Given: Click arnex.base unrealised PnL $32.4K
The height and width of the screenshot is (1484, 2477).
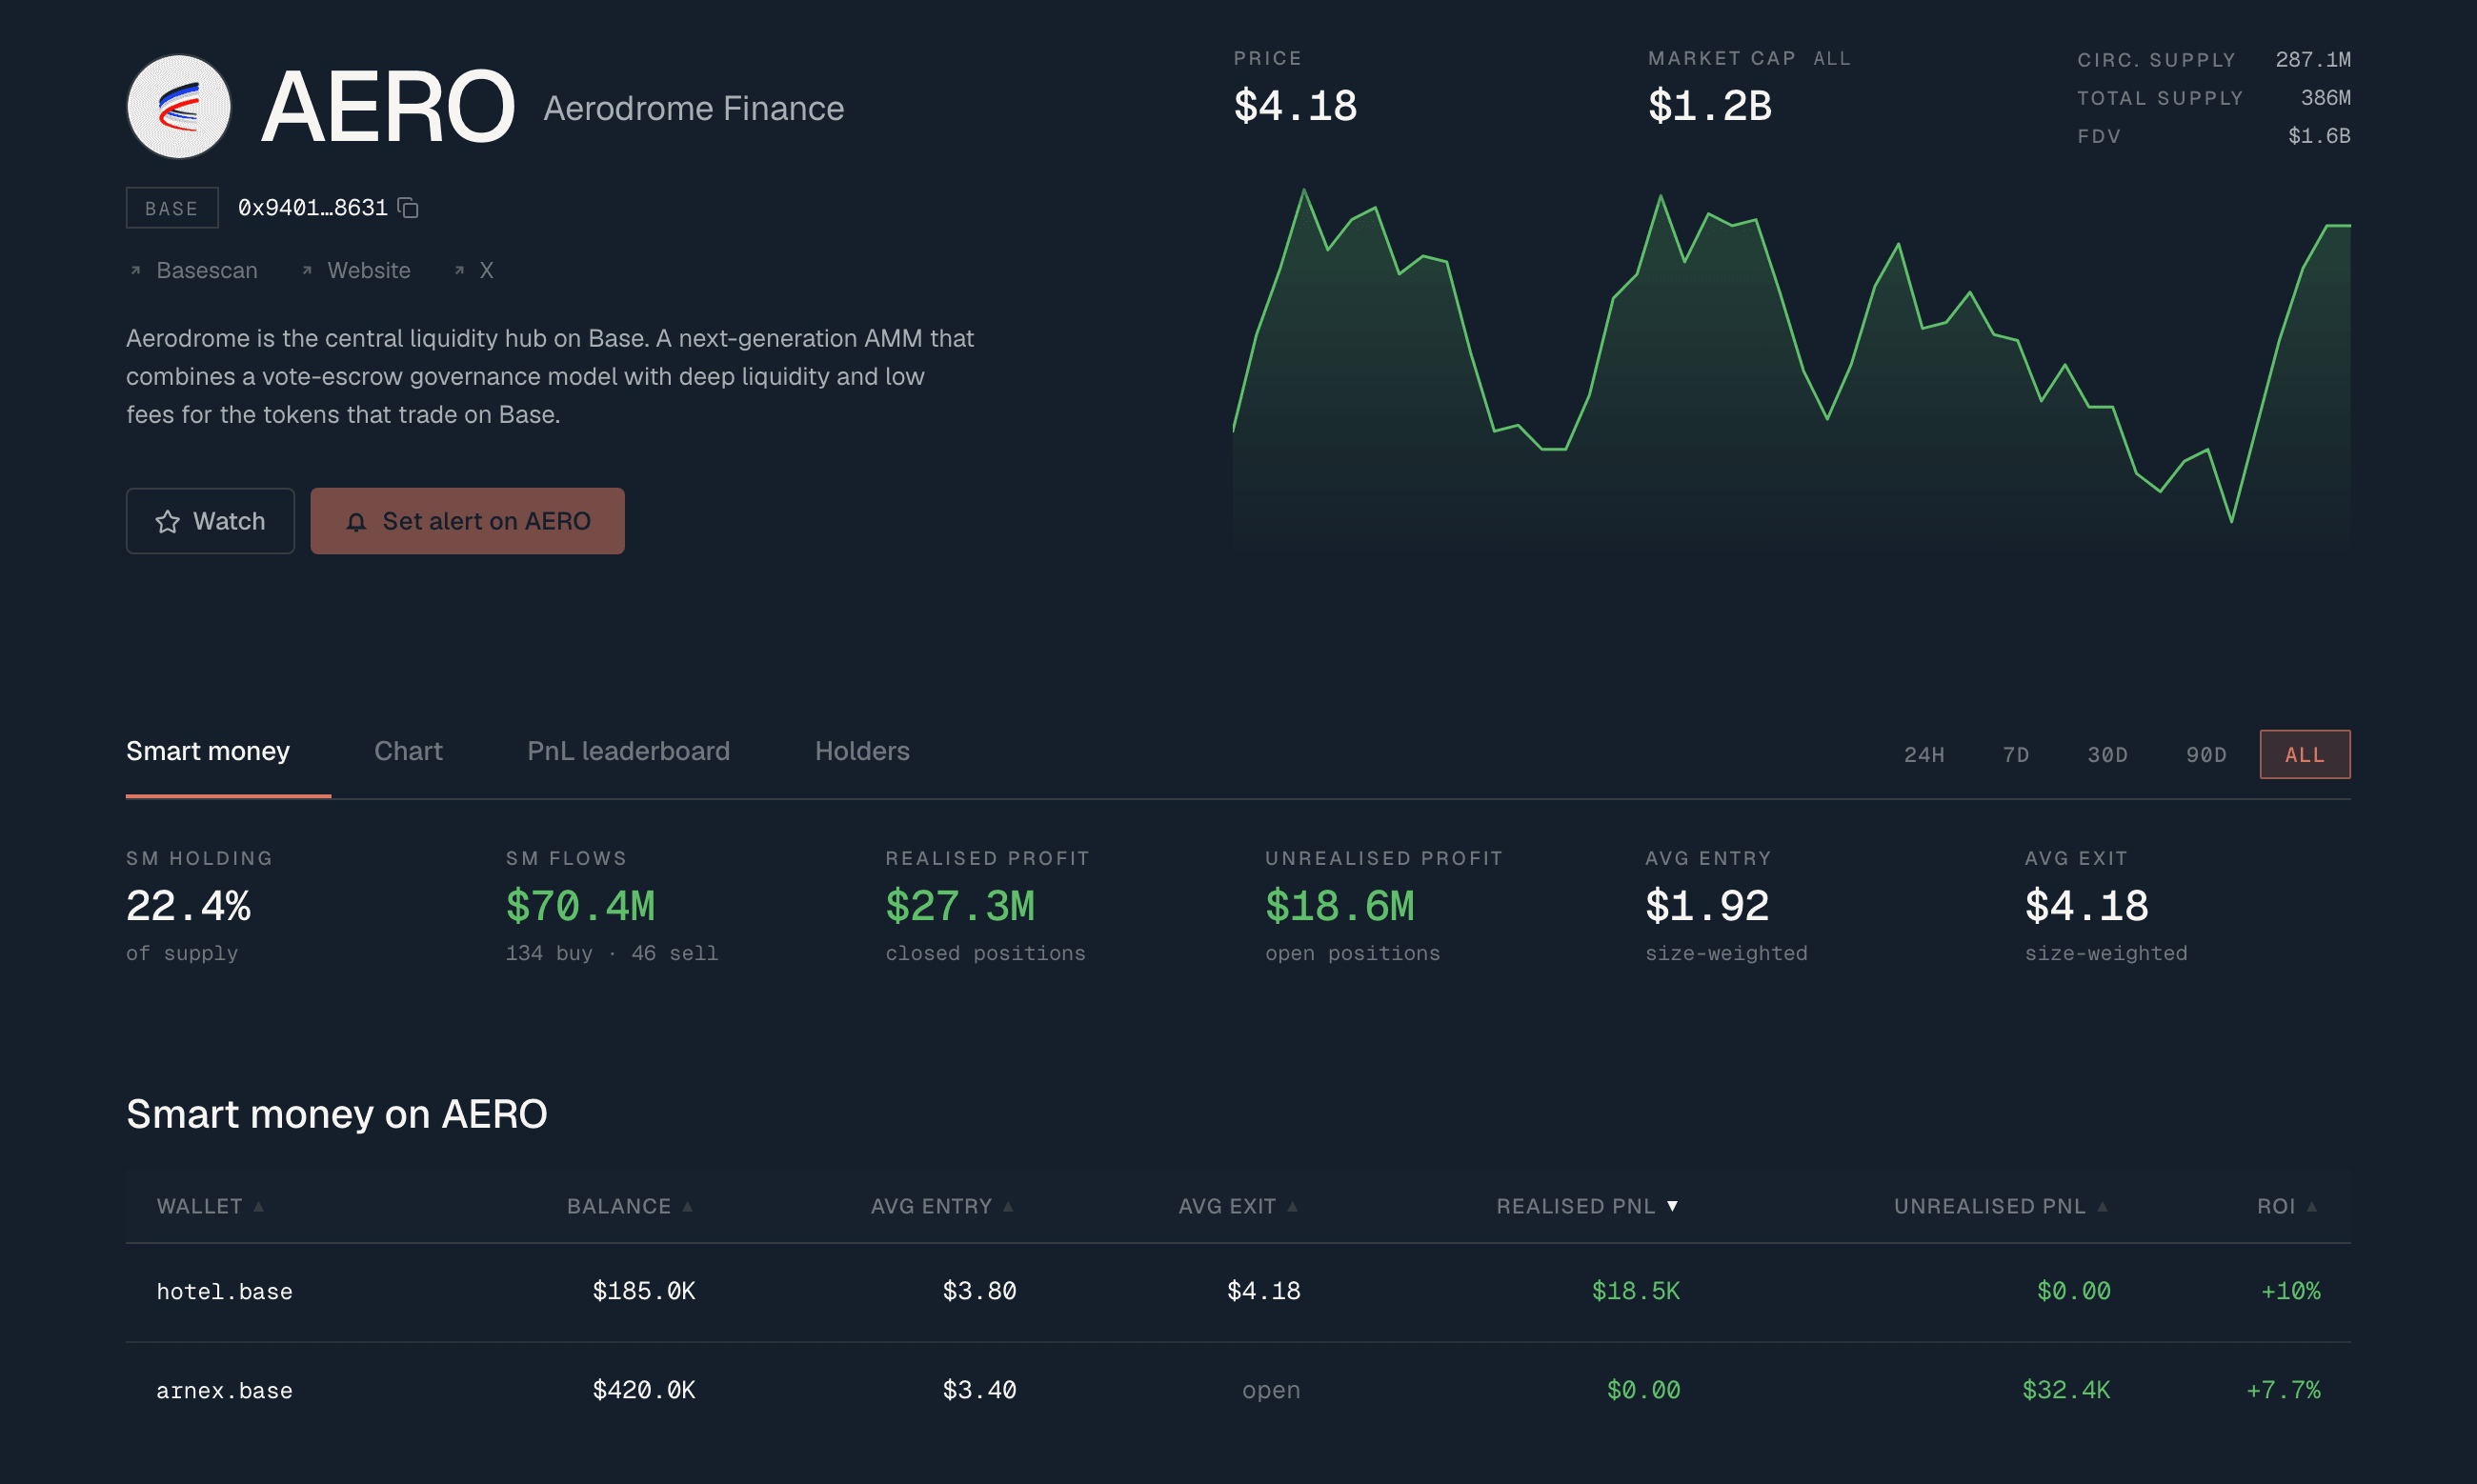Looking at the screenshot, I should (x=2066, y=1390).
